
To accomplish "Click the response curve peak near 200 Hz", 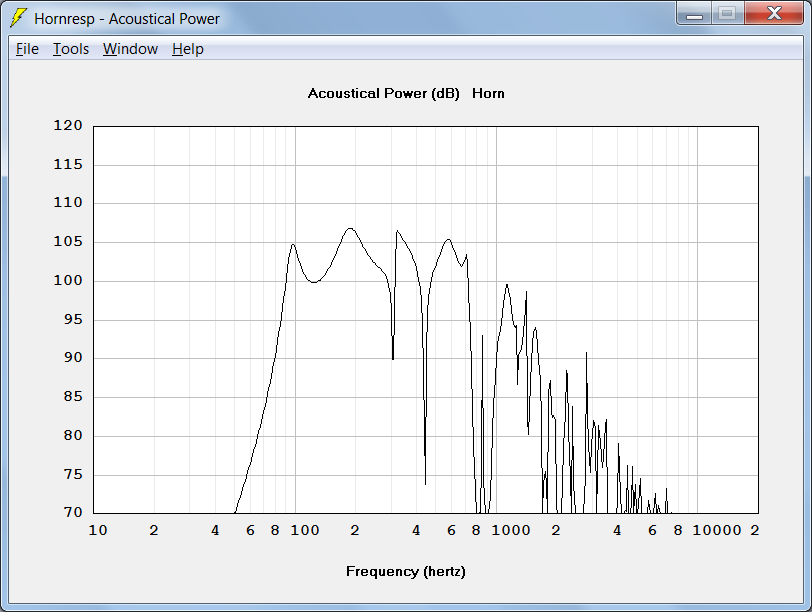I will pos(351,228).
